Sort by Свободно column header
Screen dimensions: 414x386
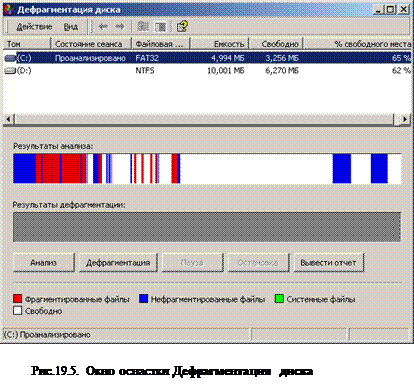point(276,44)
